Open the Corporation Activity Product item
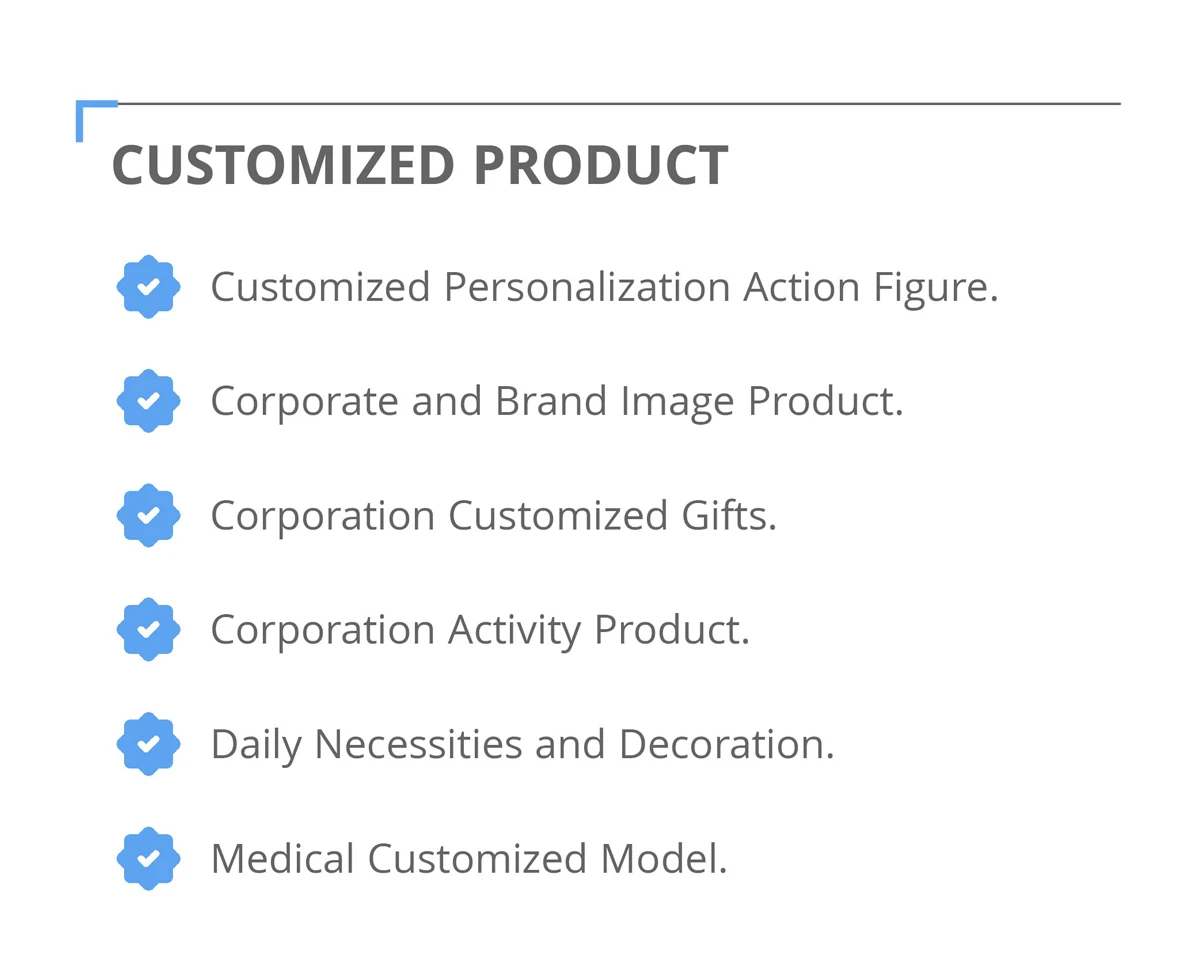Screen dimensions: 1200x960 (x=480, y=631)
